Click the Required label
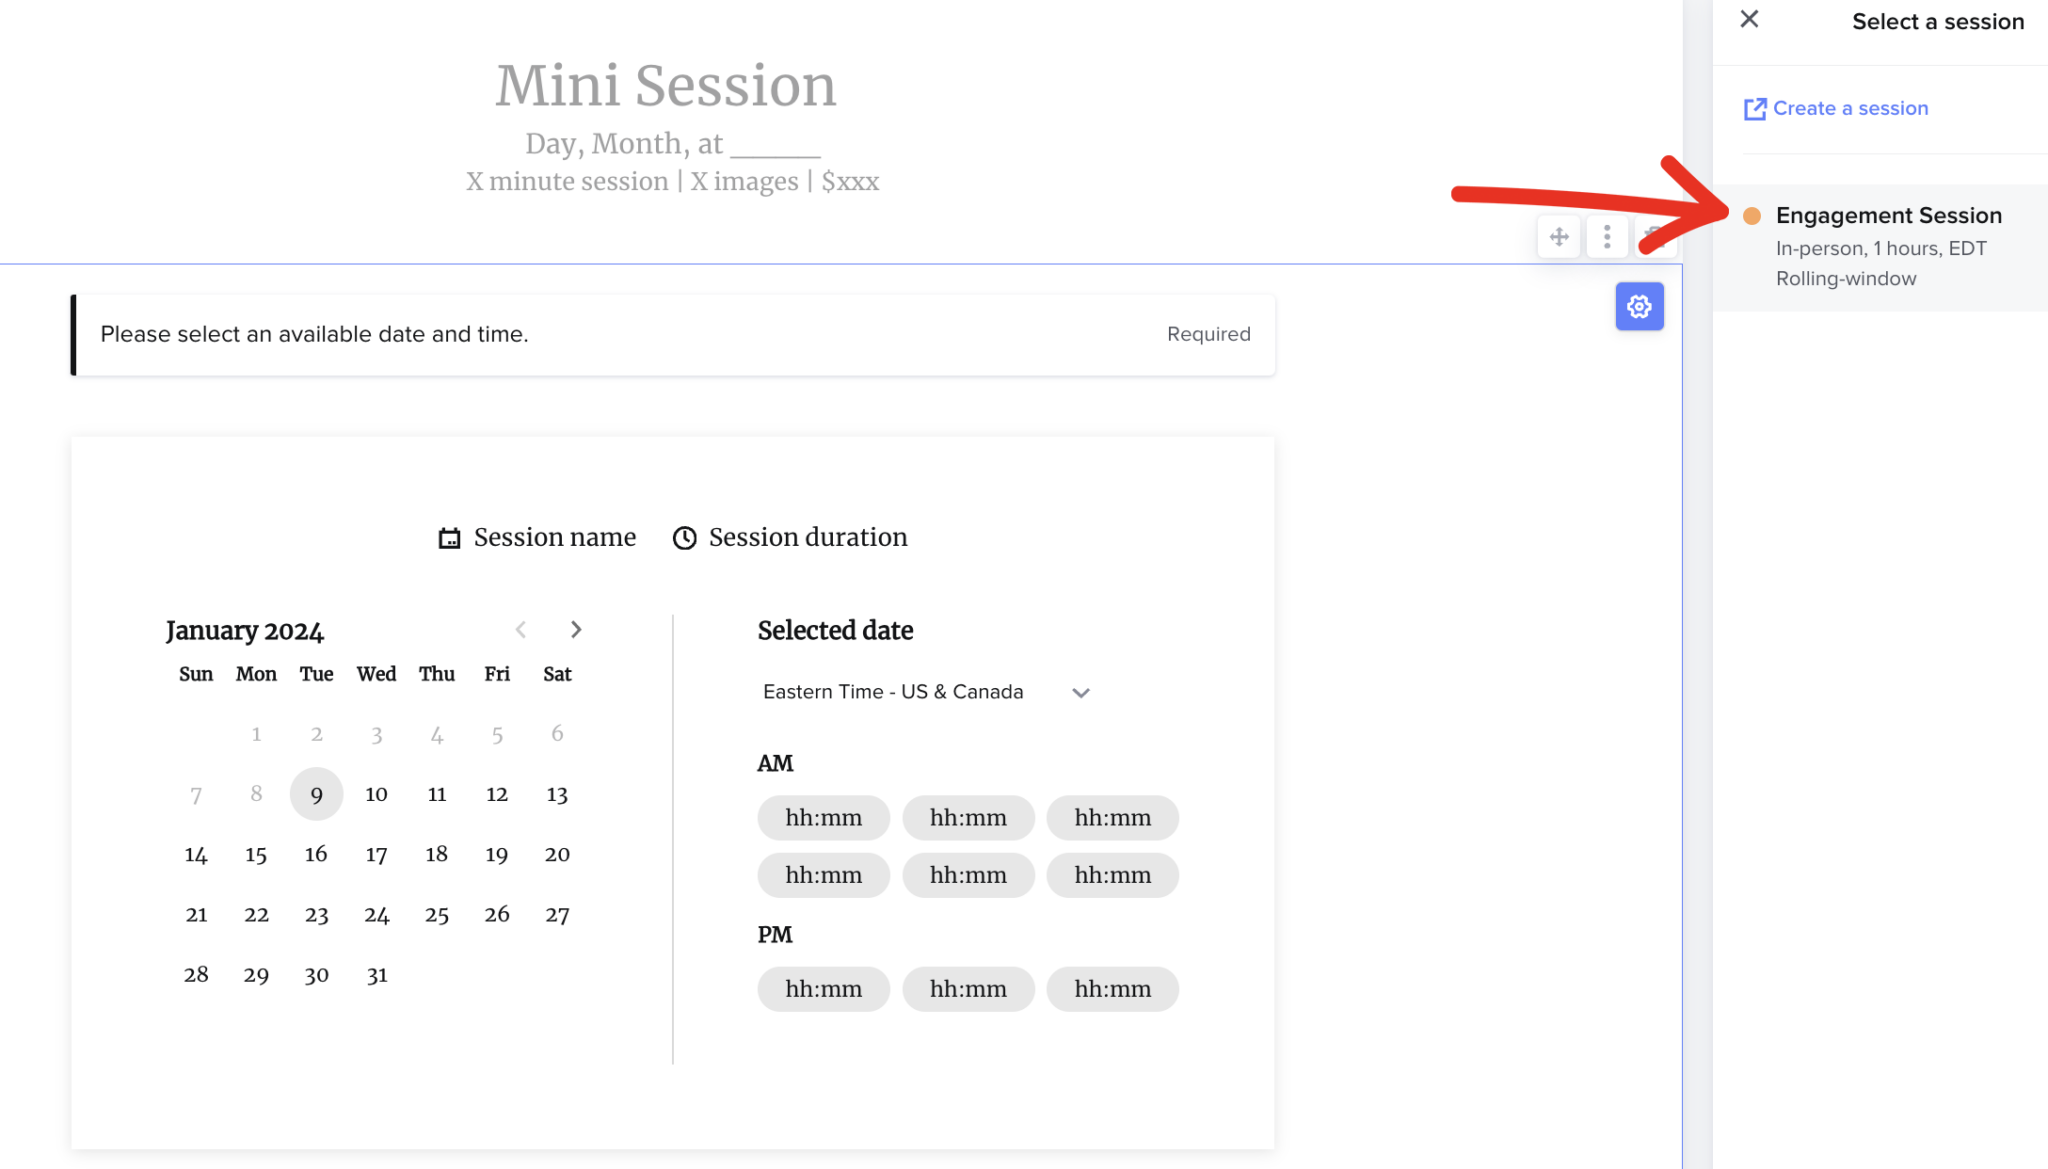The width and height of the screenshot is (2048, 1169). pos(1208,334)
